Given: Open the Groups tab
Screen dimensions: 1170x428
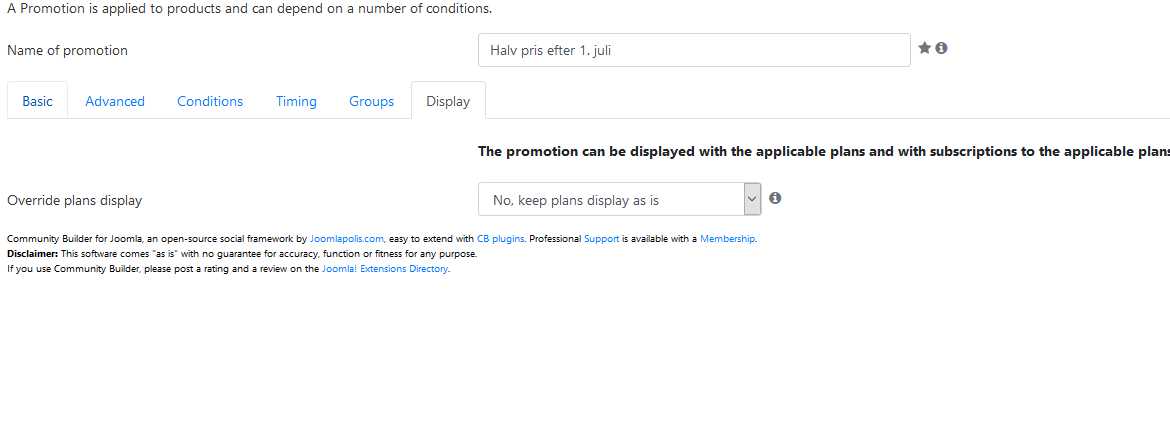Looking at the screenshot, I should point(372,101).
